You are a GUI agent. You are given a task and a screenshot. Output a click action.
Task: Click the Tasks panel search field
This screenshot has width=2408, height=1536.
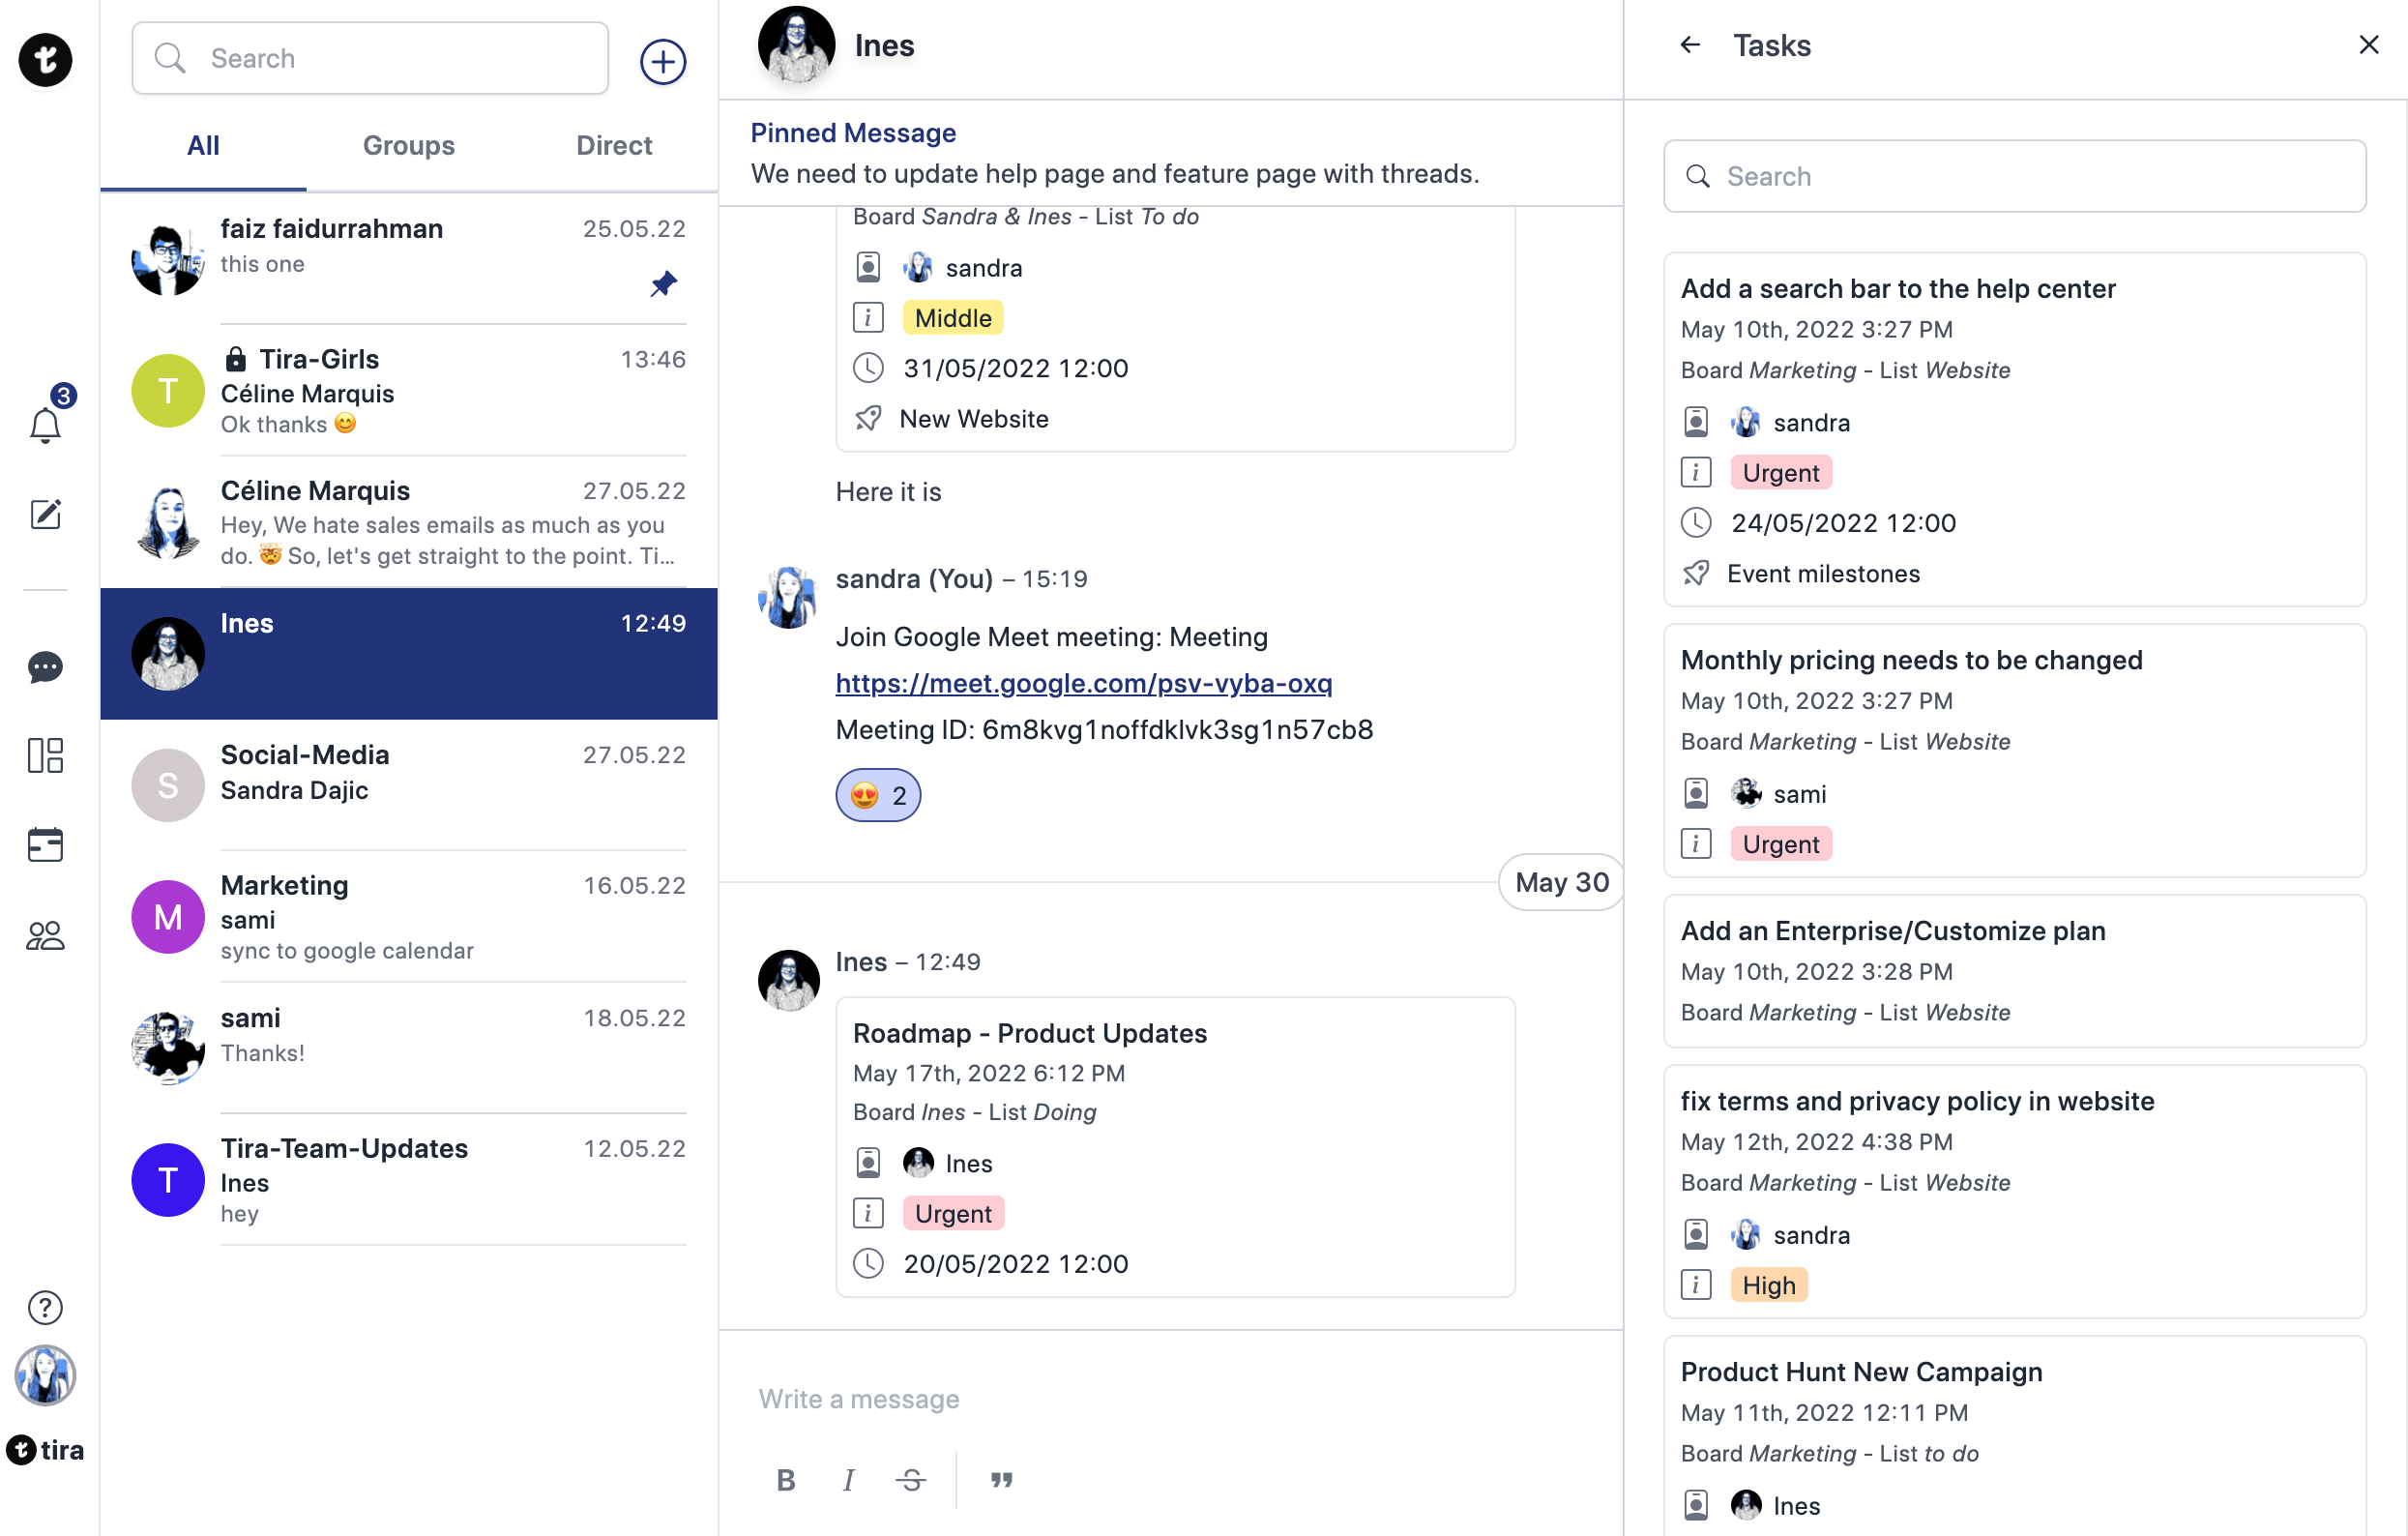(x=2014, y=177)
